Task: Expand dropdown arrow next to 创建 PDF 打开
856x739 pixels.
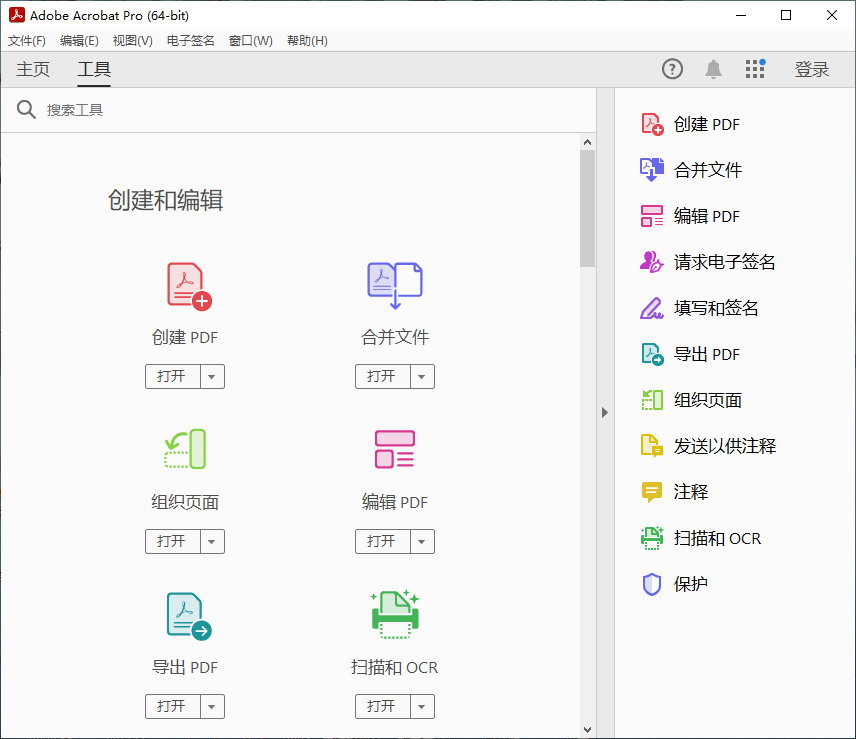Action: pyautogui.click(x=212, y=377)
